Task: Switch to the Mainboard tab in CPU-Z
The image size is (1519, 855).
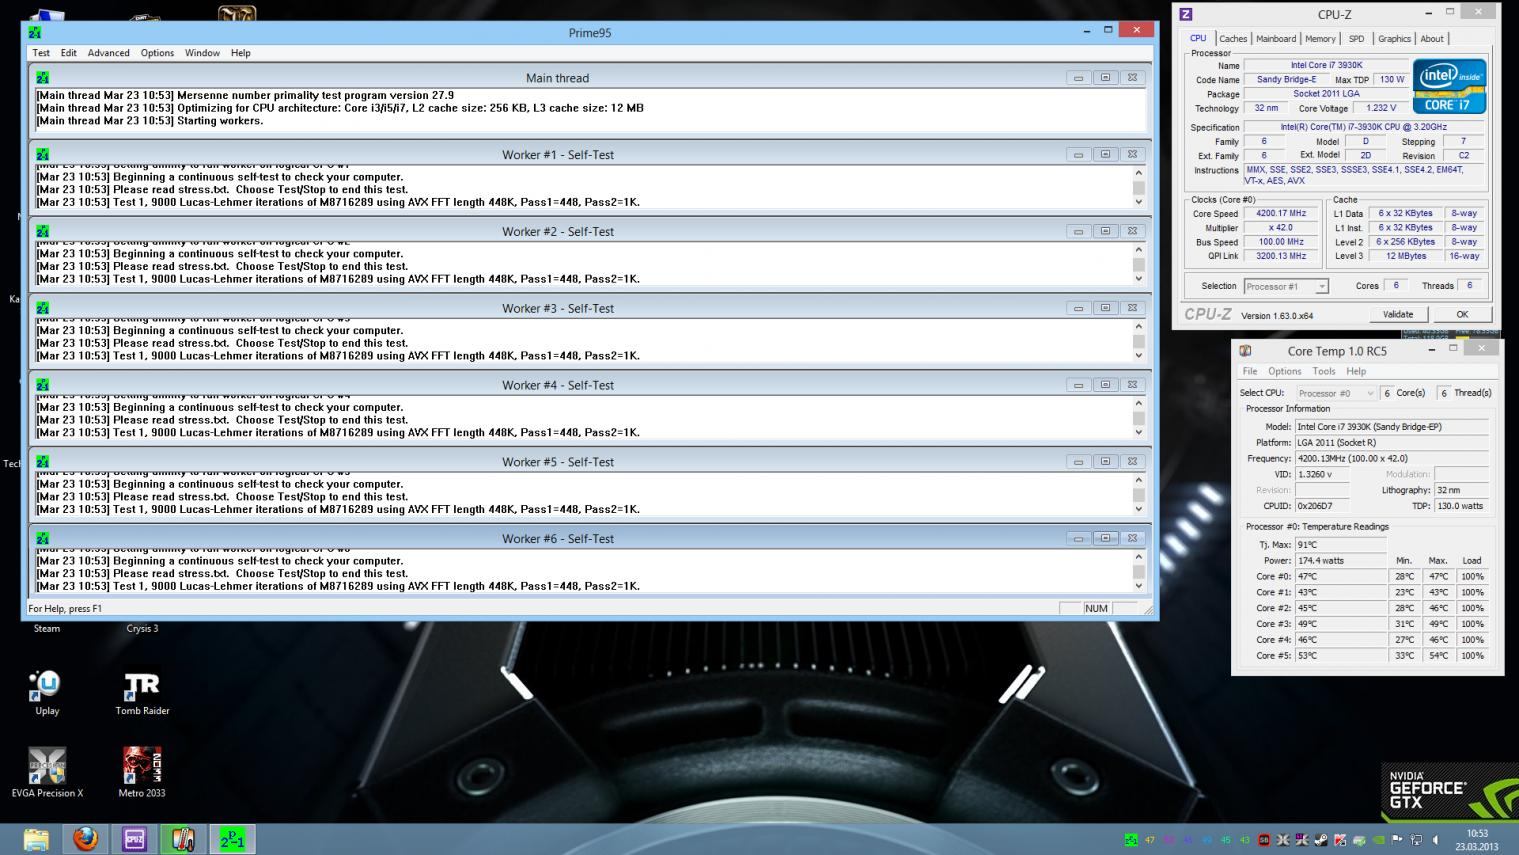Action: coord(1276,39)
